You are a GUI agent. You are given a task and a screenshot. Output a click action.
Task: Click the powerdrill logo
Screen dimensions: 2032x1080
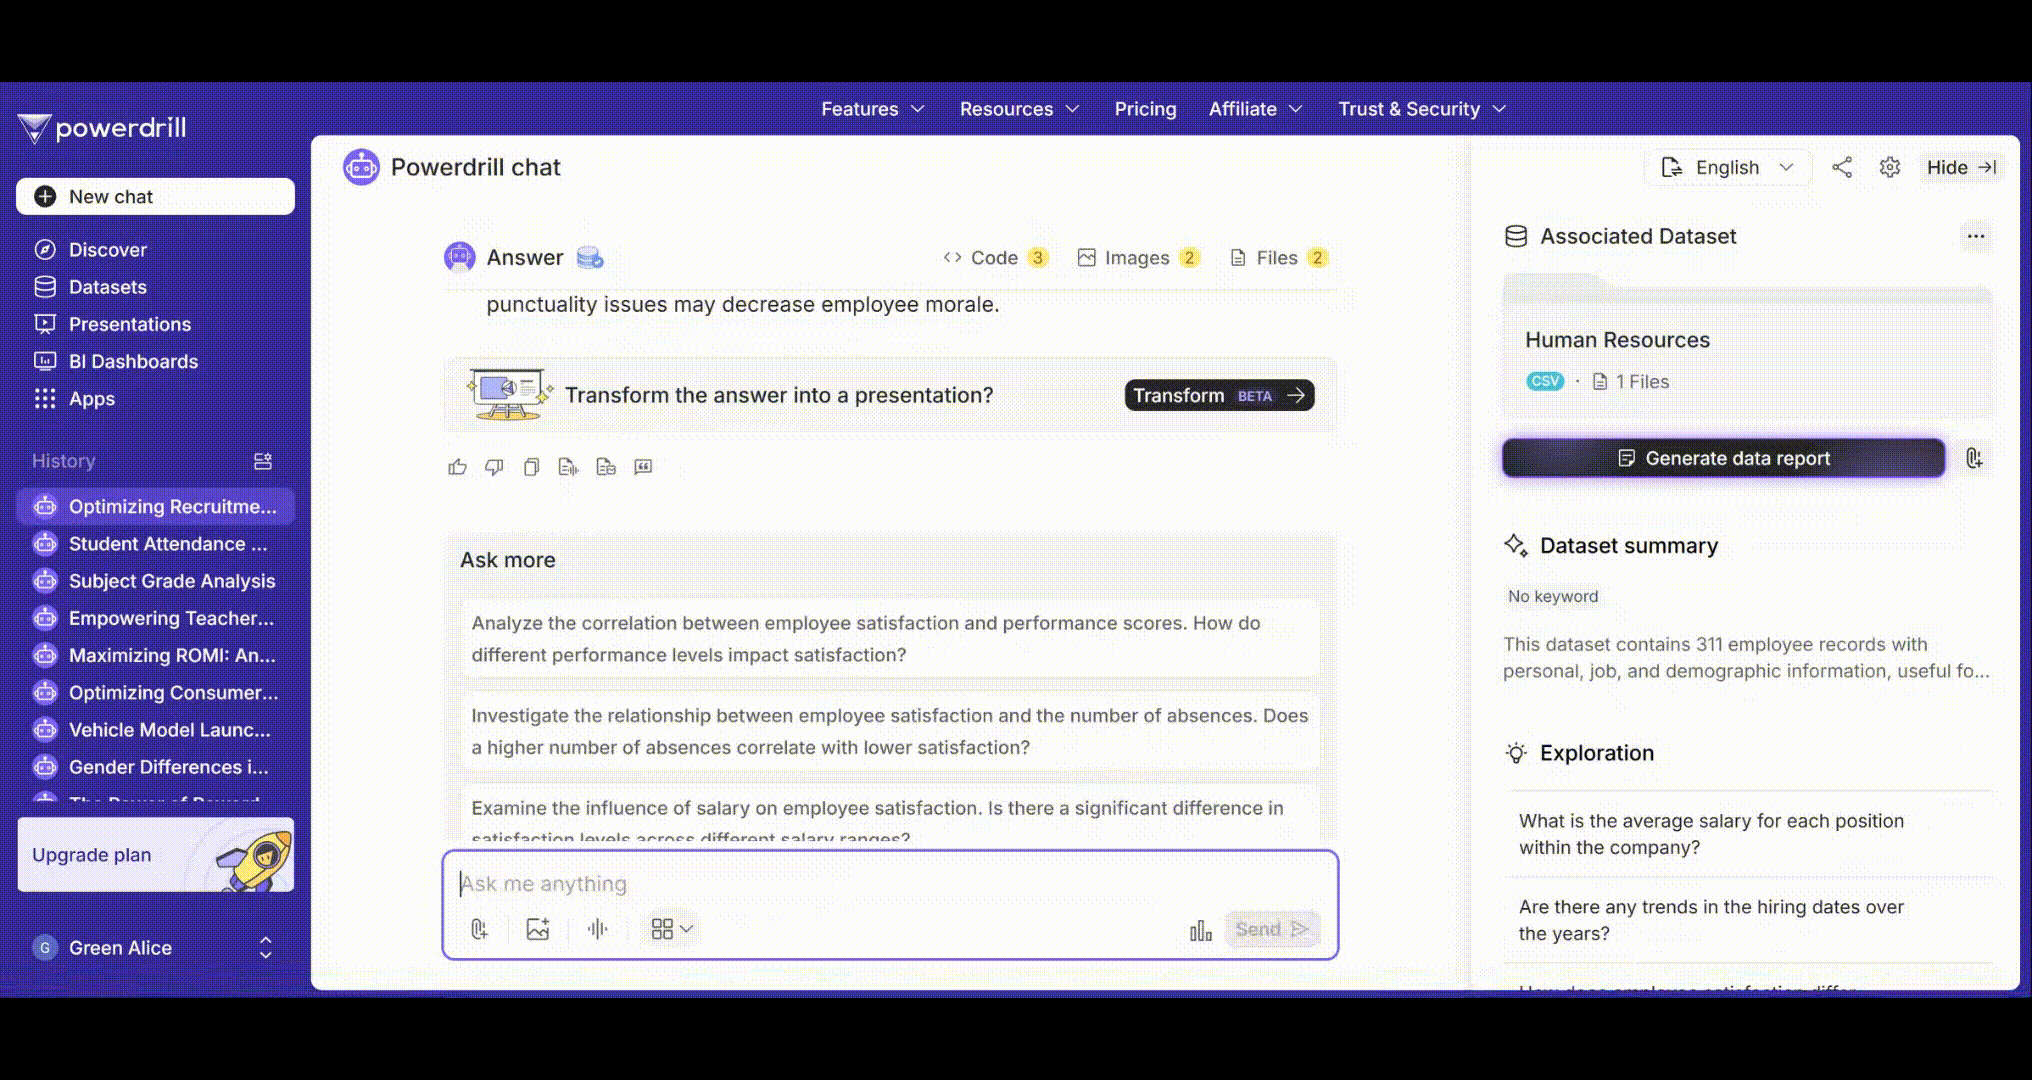(102, 128)
